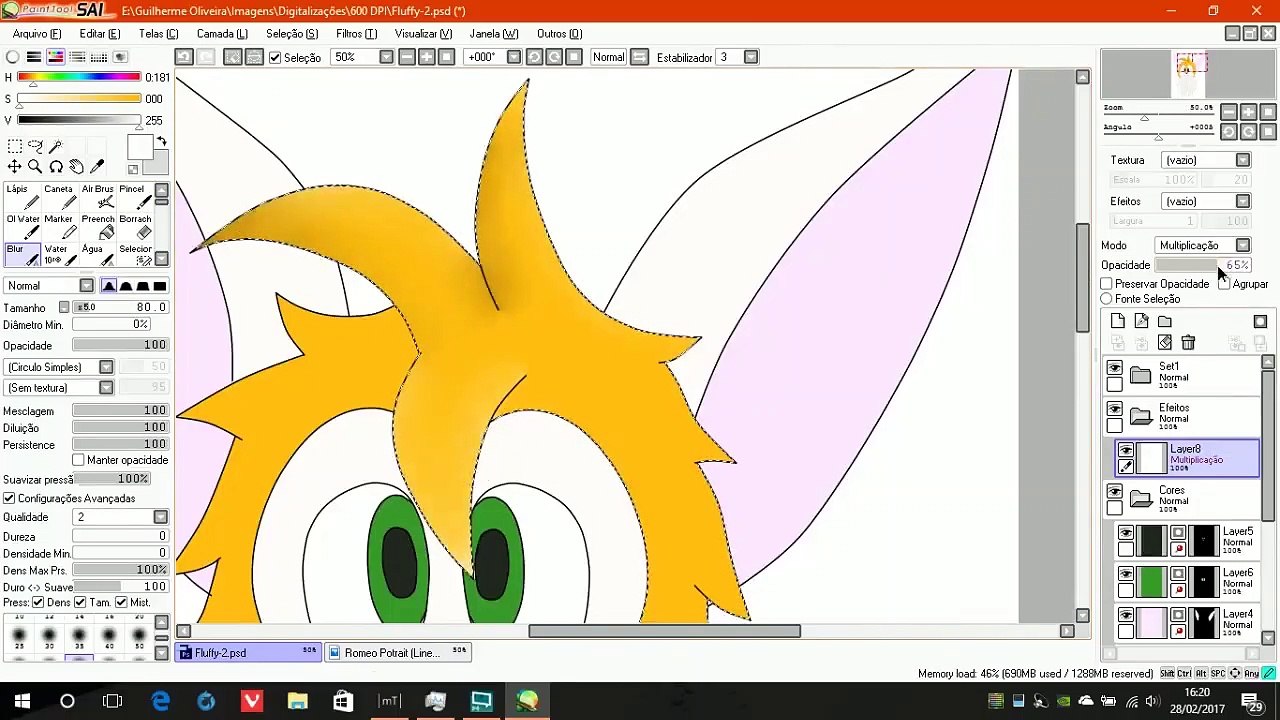Delete the selected layer with trash icon
This screenshot has width=1280, height=720.
1188,343
